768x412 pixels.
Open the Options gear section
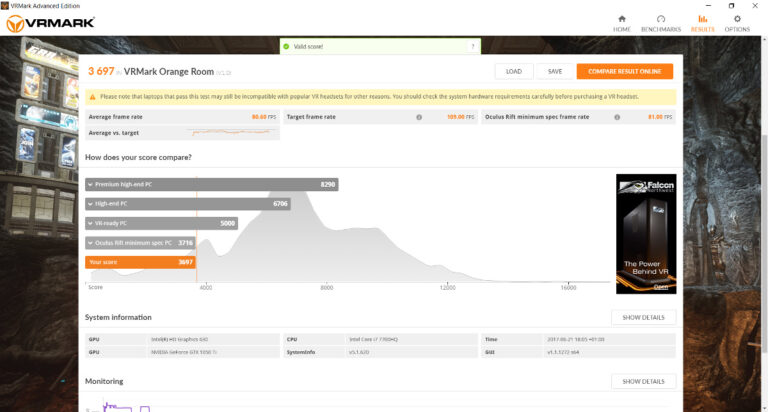(737, 22)
